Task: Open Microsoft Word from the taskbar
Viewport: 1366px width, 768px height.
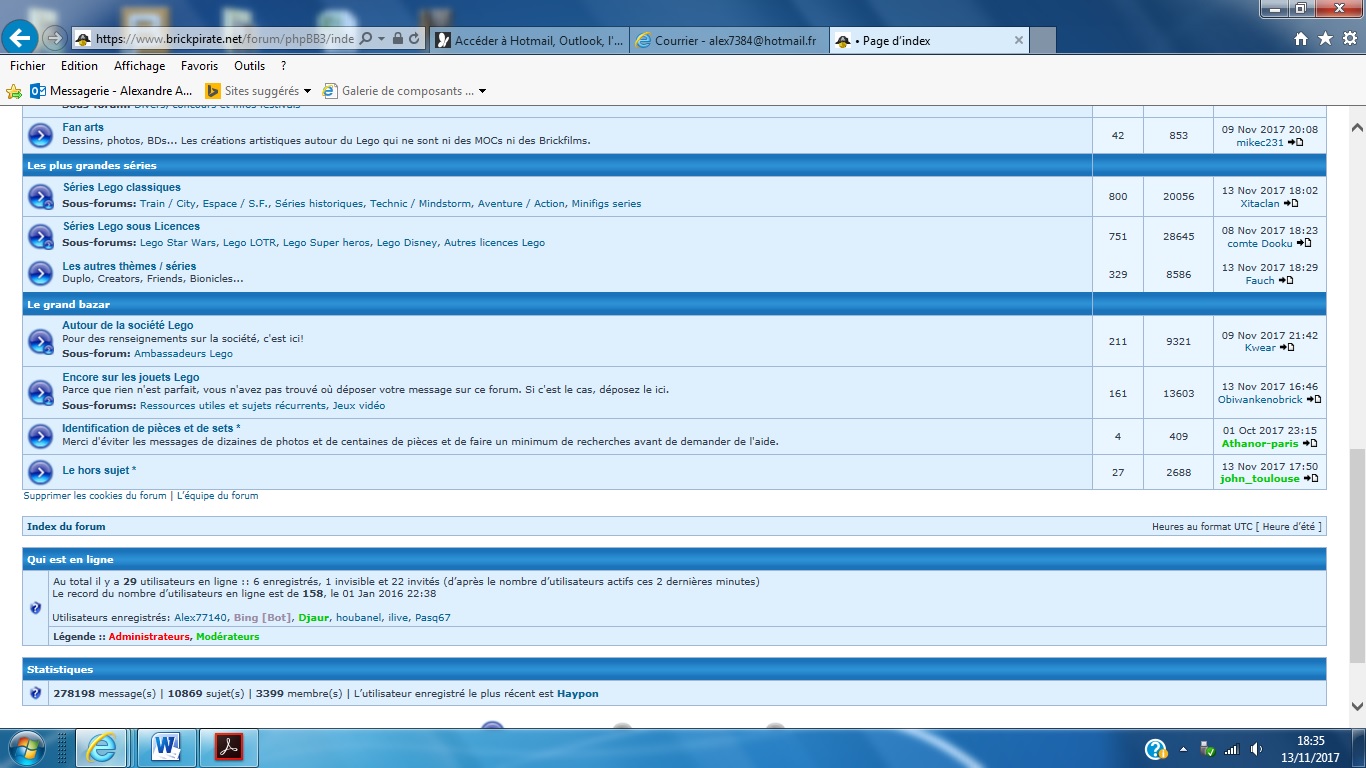Action: (166, 746)
